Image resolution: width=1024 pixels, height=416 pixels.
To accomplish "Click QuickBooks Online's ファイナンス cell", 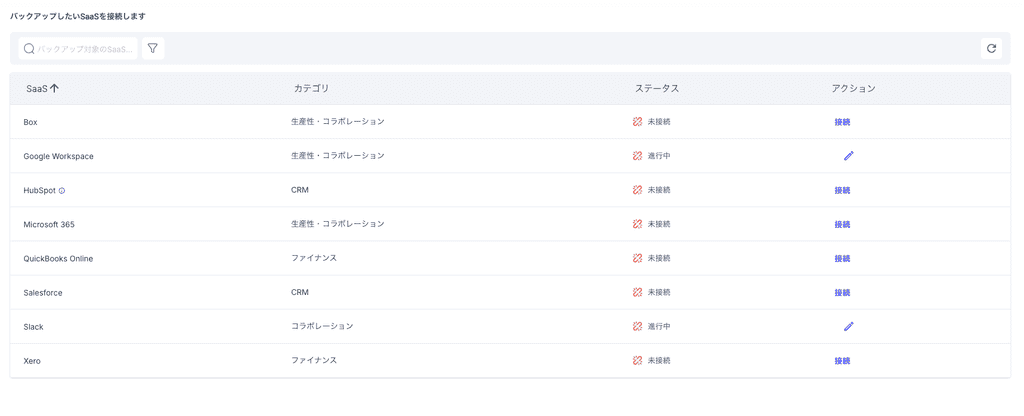I will coord(314,258).
